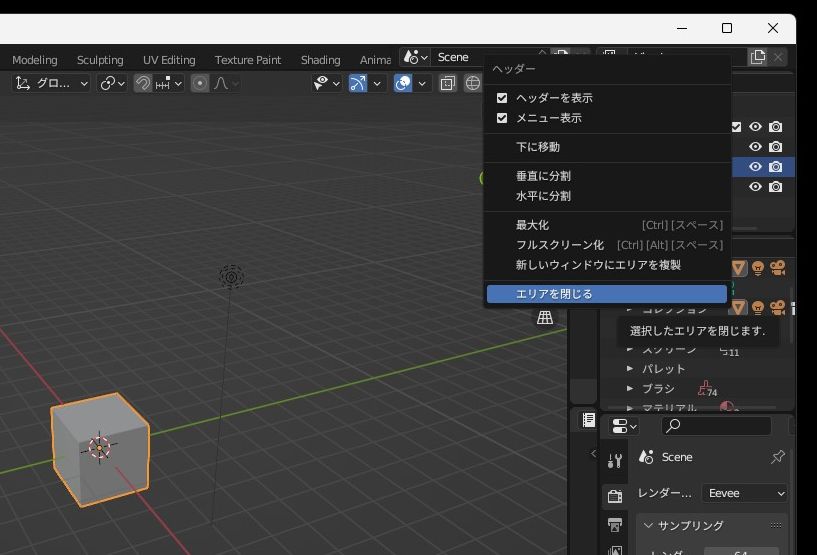Toggle snapping magnet icon in viewport header
This screenshot has width=817, height=555.
[x=143, y=83]
